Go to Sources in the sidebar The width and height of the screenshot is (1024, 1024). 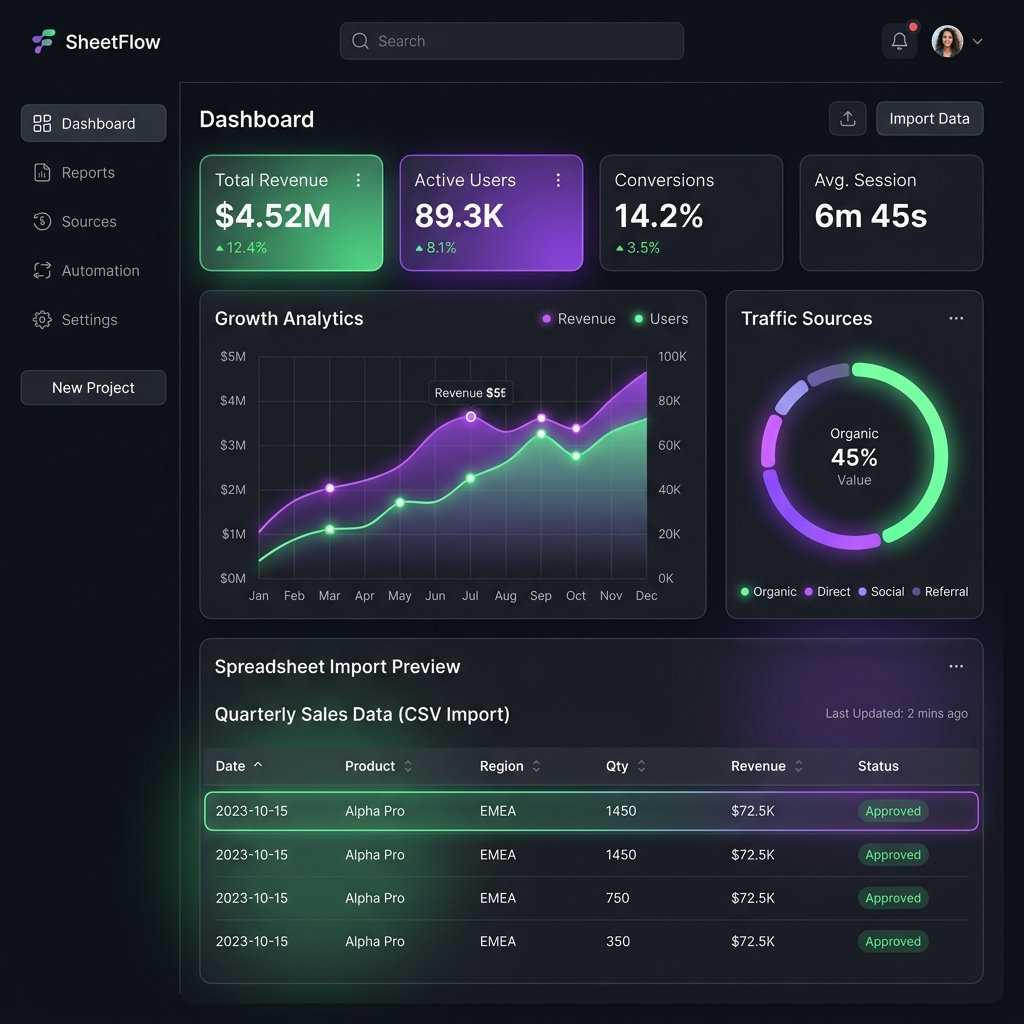93,221
